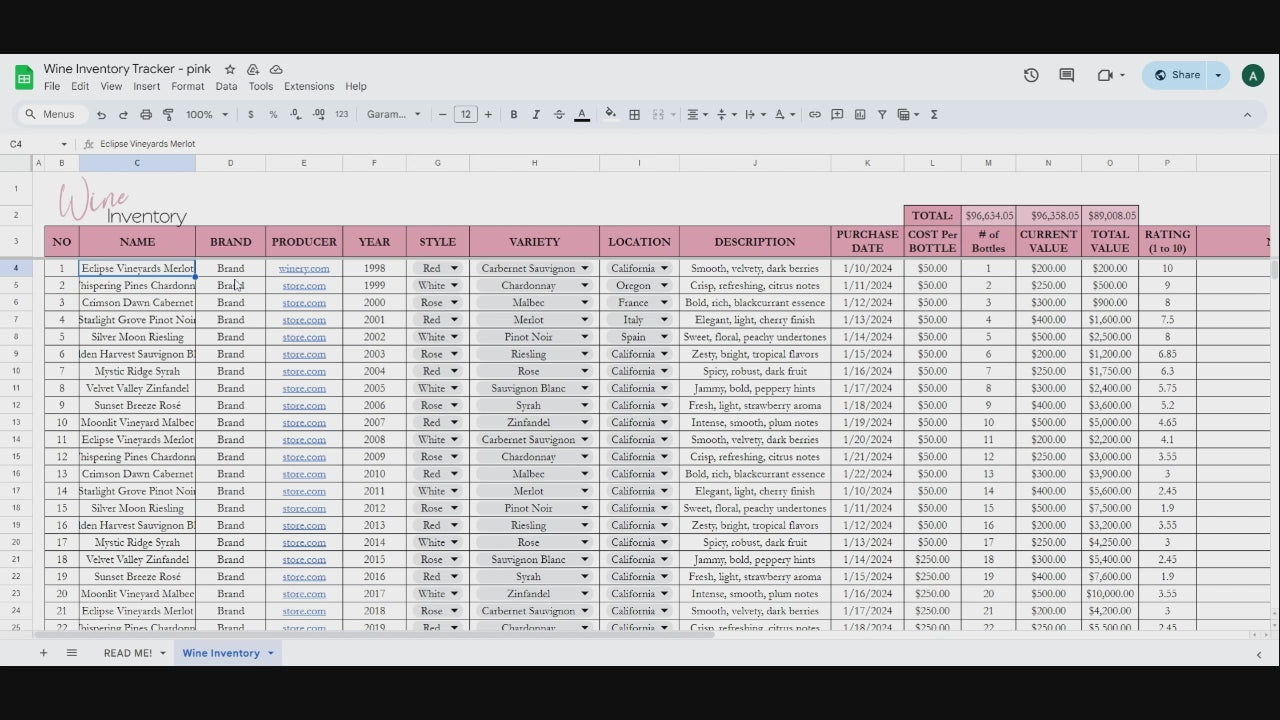Open the Extensions menu

pyautogui.click(x=309, y=86)
